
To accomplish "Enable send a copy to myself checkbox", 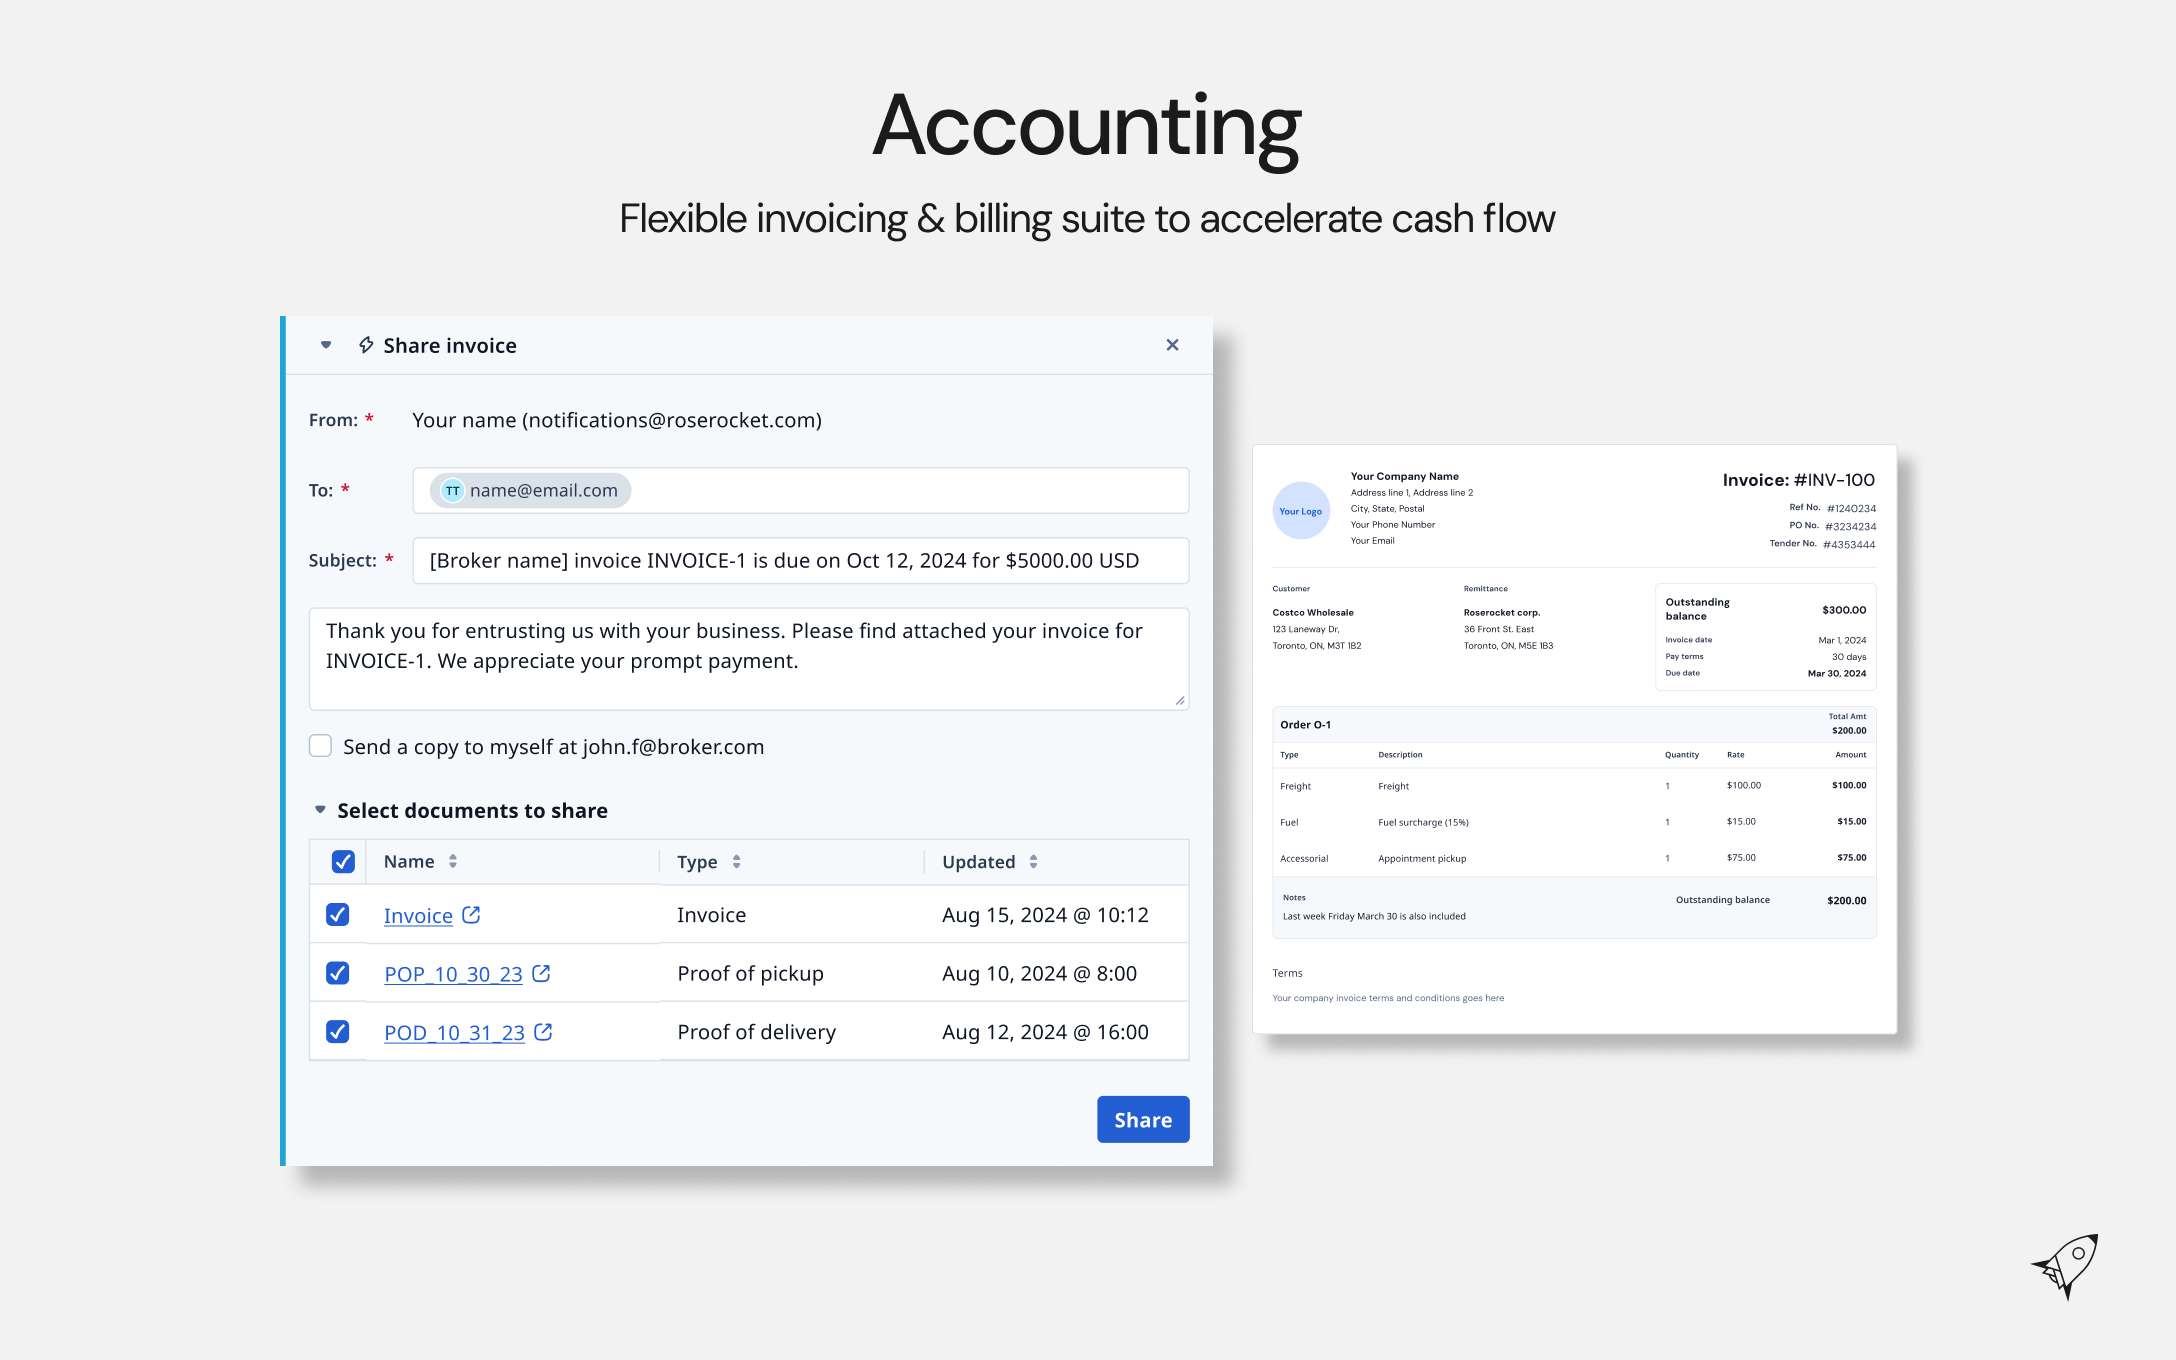I will pyautogui.click(x=320, y=746).
